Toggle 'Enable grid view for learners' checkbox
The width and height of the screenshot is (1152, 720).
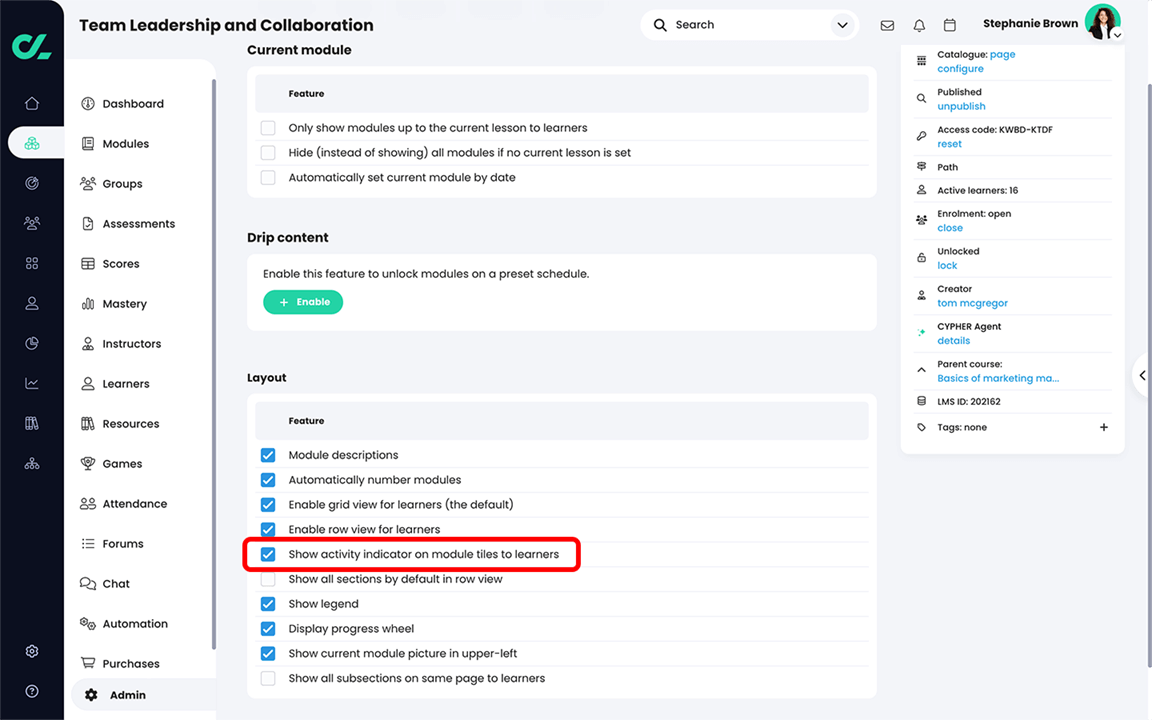pyautogui.click(x=268, y=505)
